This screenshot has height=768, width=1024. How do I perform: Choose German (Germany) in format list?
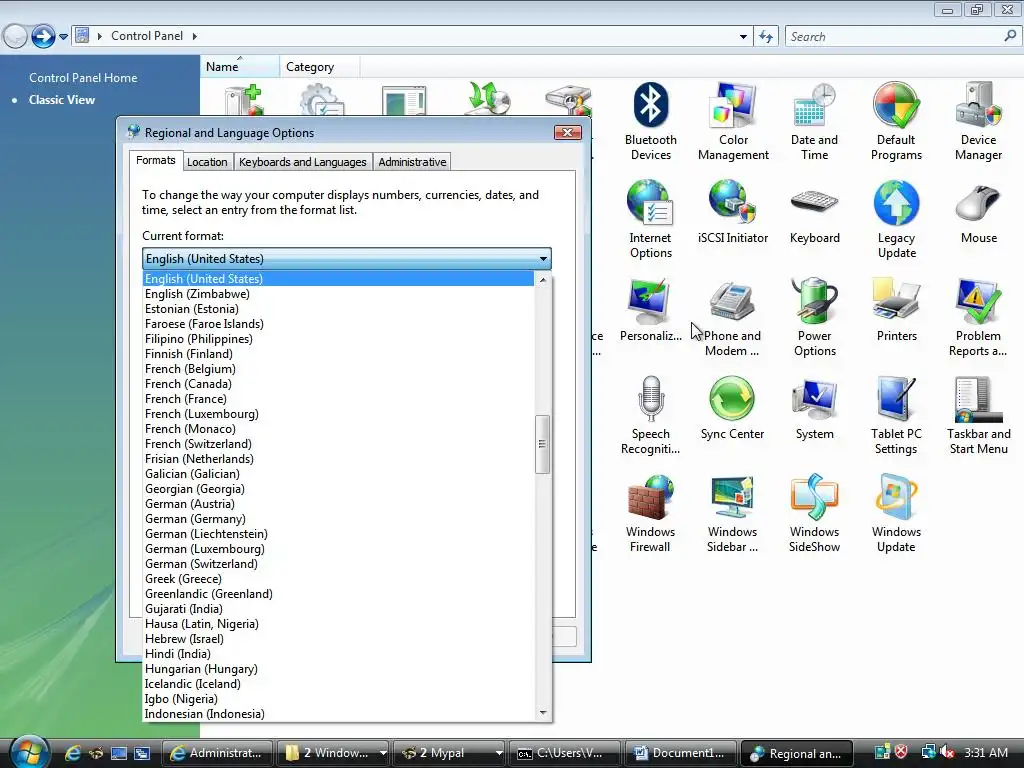pyautogui.click(x=339, y=519)
